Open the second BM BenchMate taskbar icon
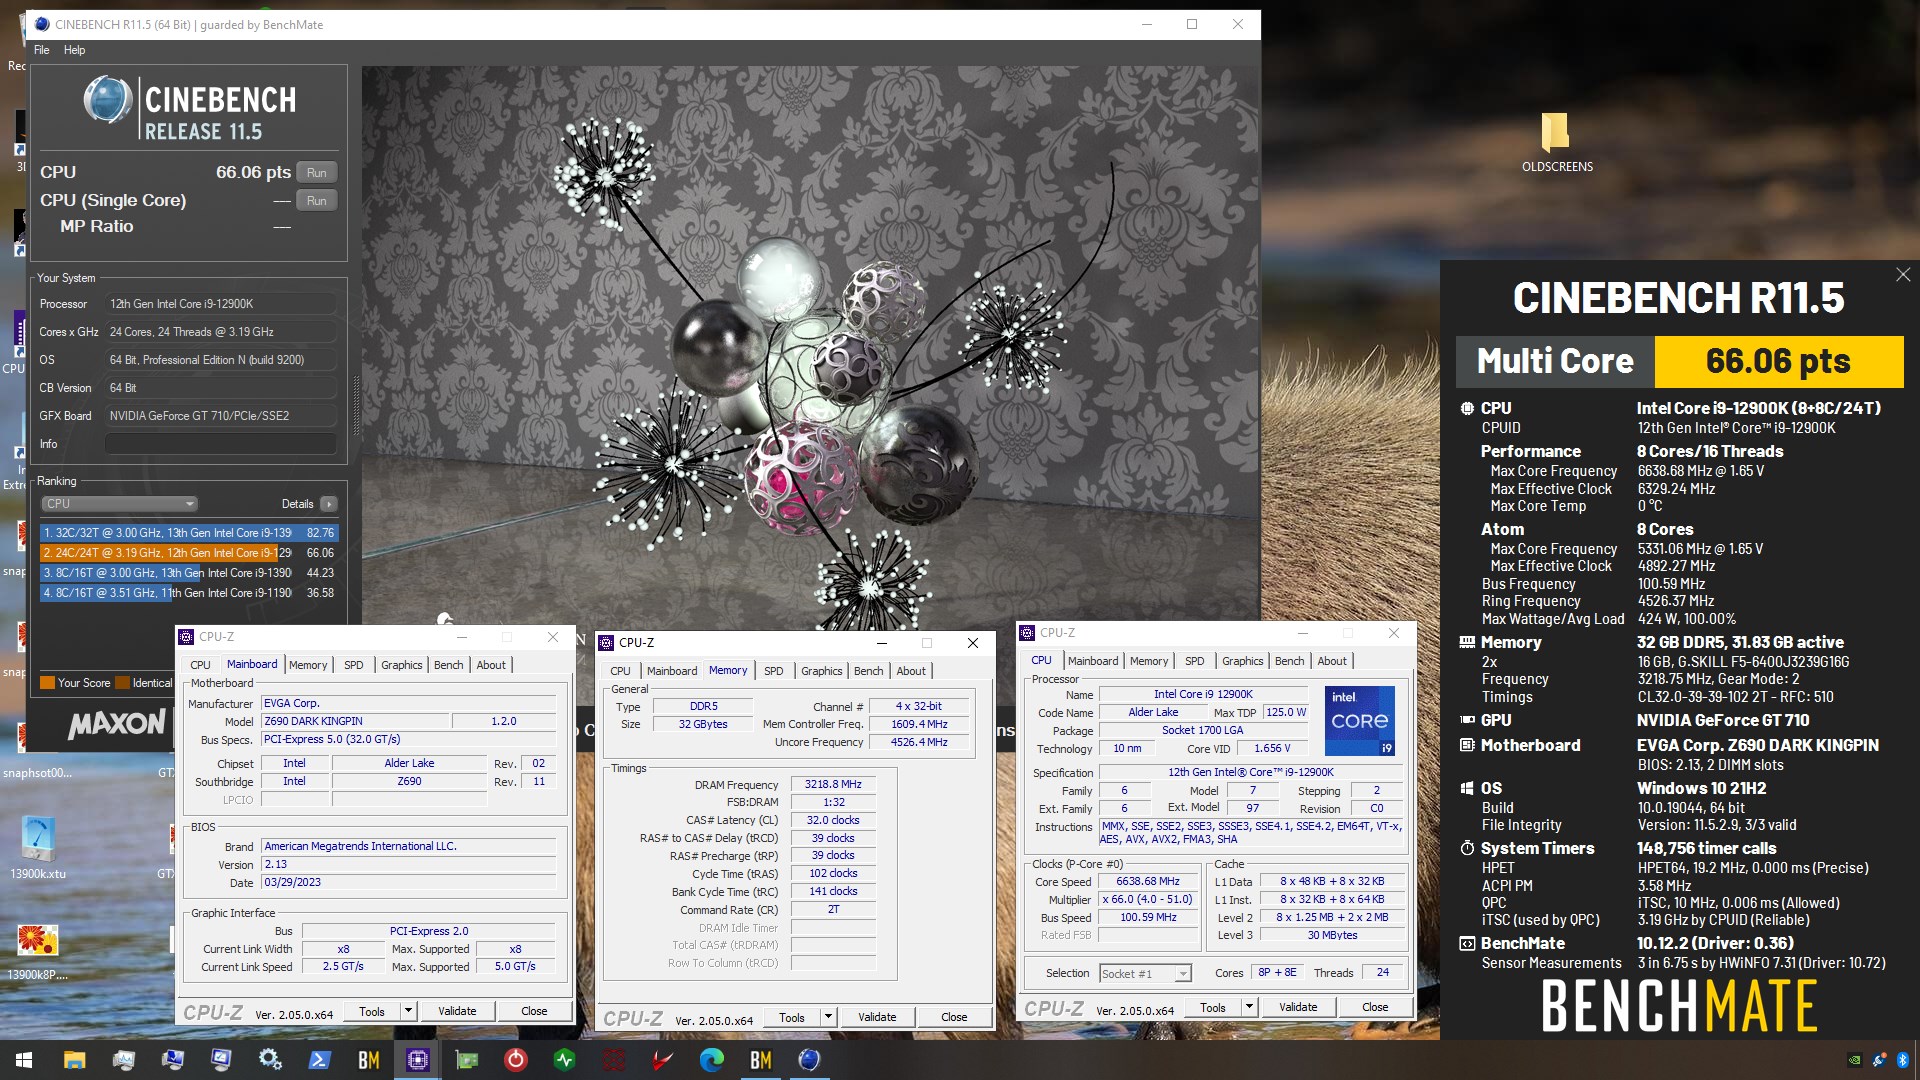1920x1080 pixels. [x=760, y=1060]
